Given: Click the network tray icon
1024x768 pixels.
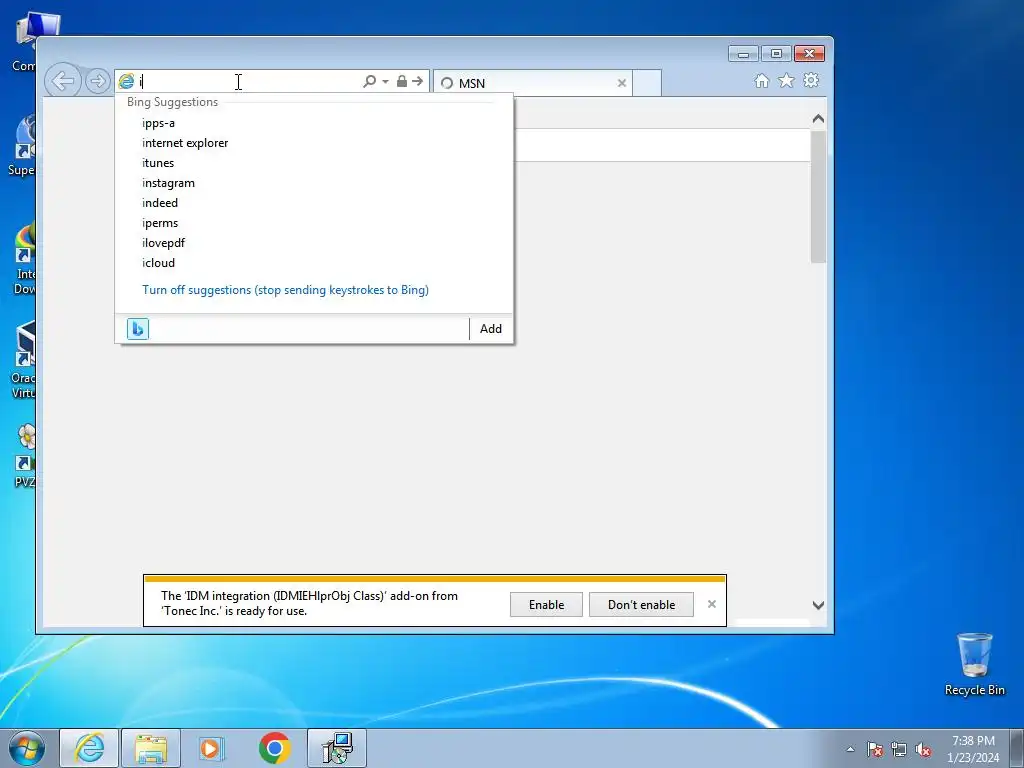Looking at the screenshot, I should tap(899, 749).
